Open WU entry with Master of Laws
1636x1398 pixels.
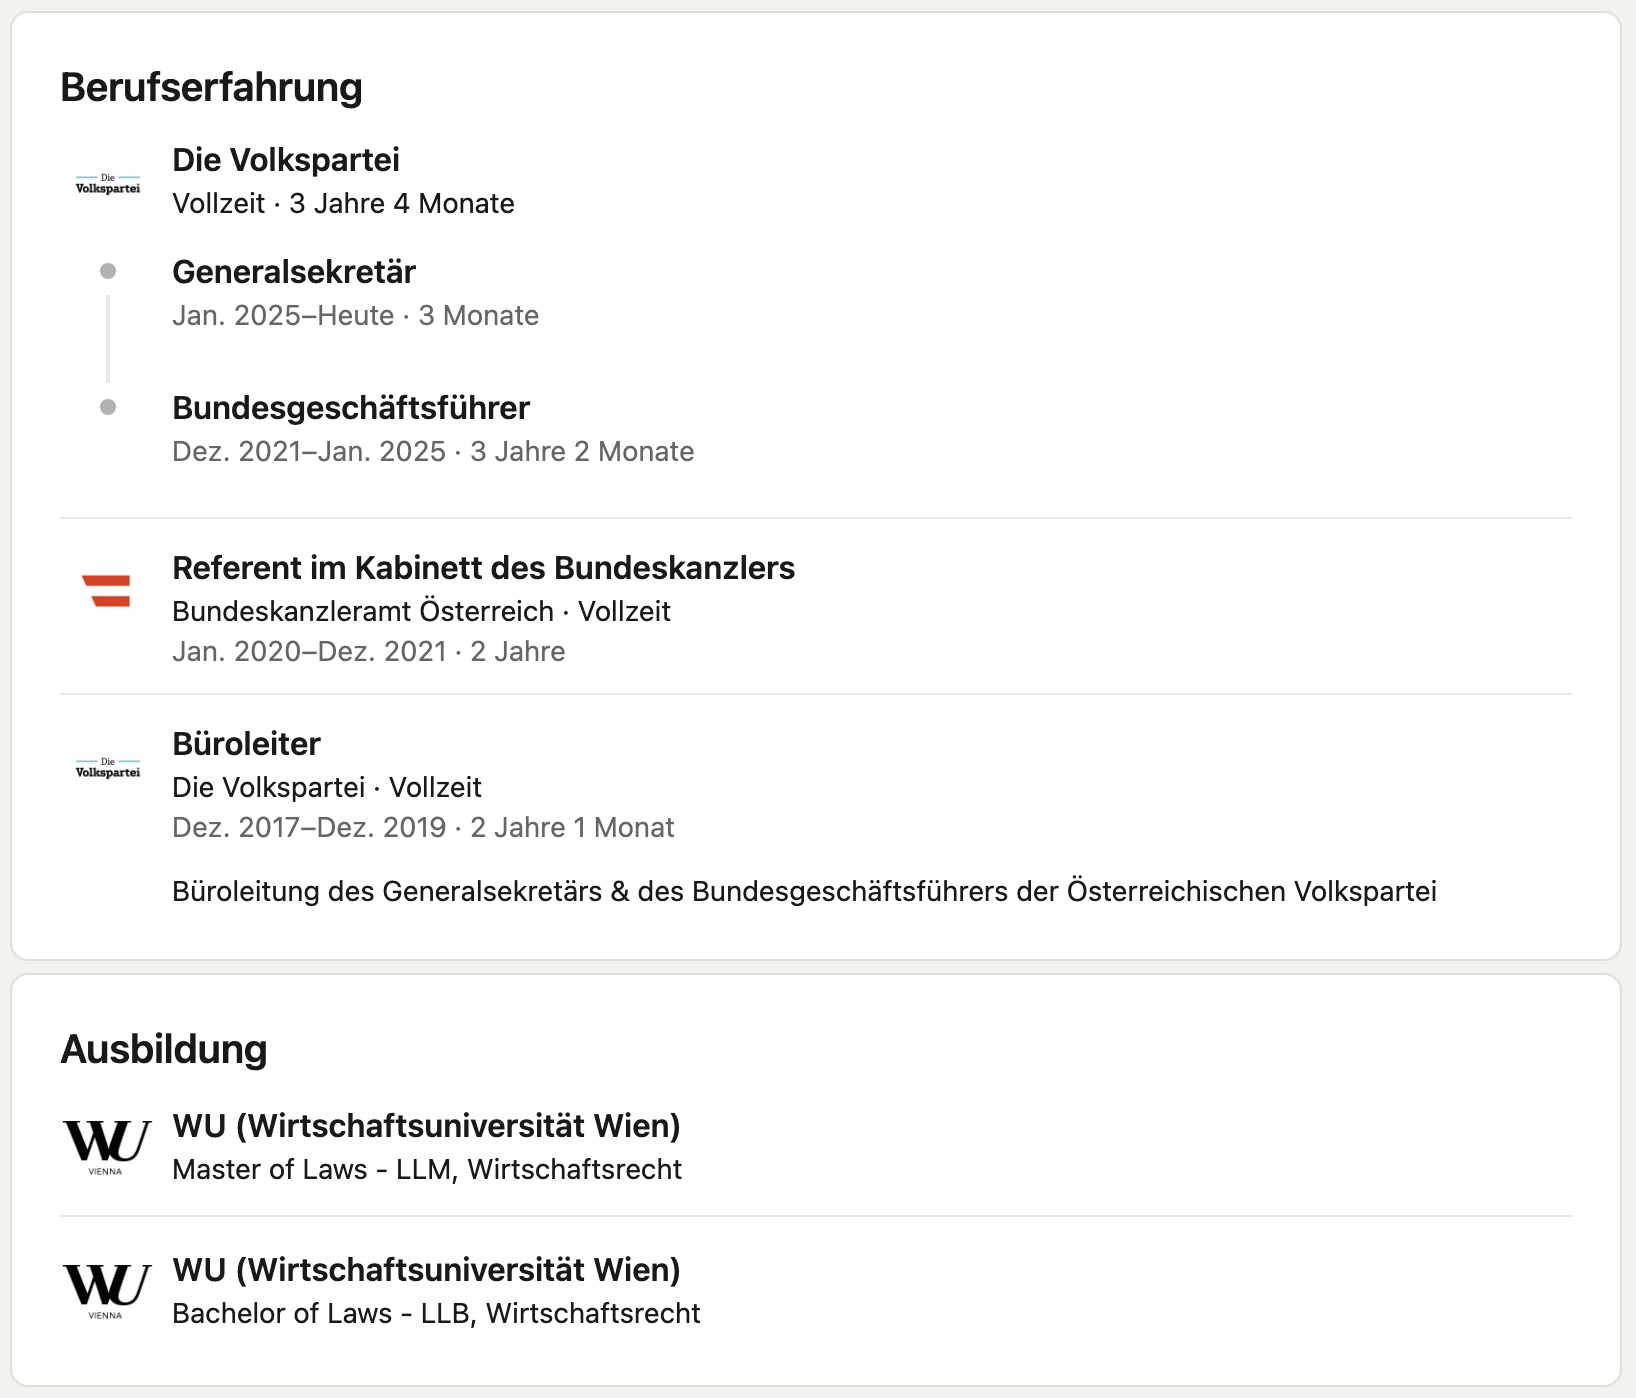(427, 1126)
